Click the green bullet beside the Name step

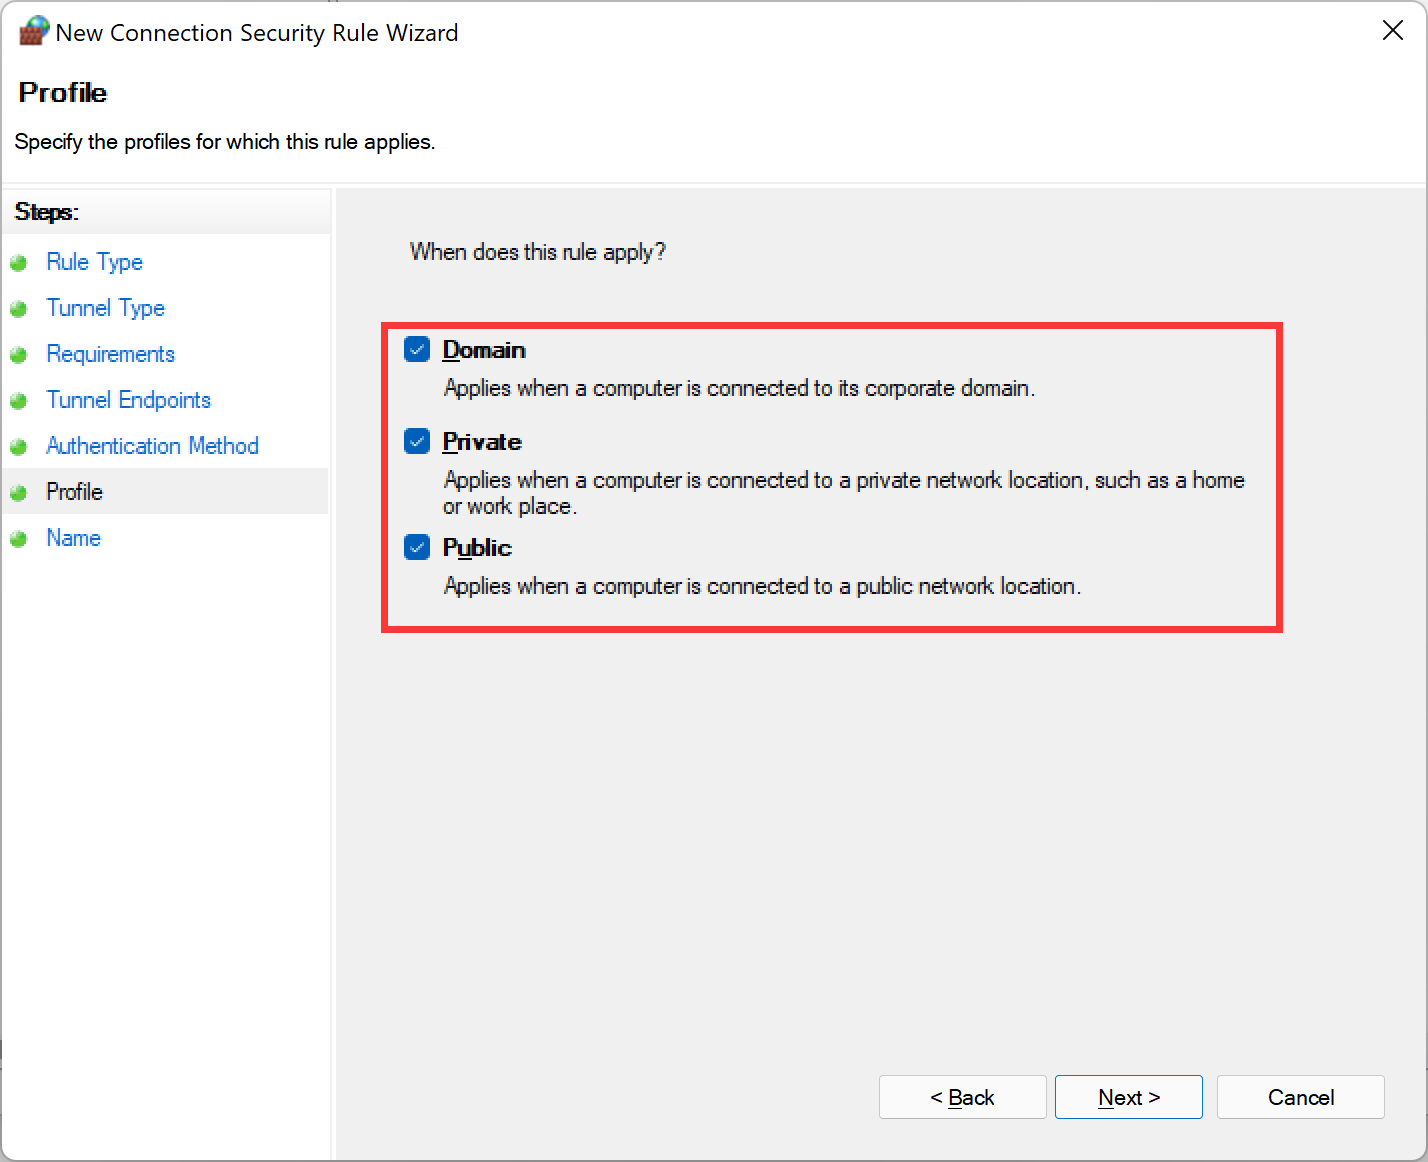(x=18, y=539)
